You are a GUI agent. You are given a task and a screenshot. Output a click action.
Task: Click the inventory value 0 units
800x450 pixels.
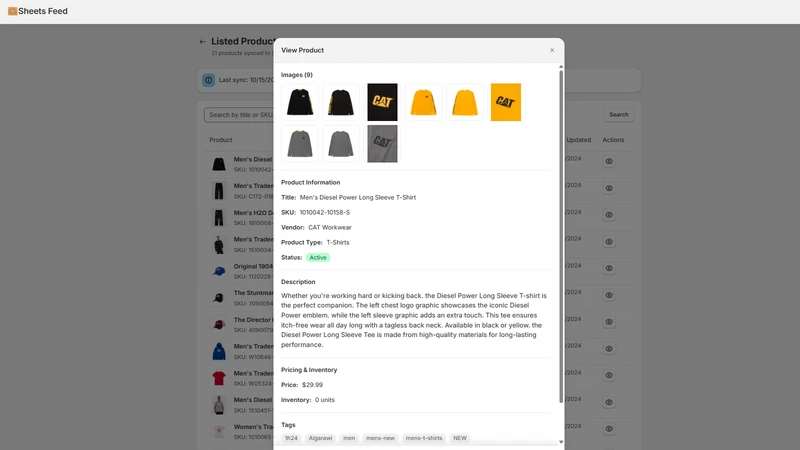click(x=324, y=400)
